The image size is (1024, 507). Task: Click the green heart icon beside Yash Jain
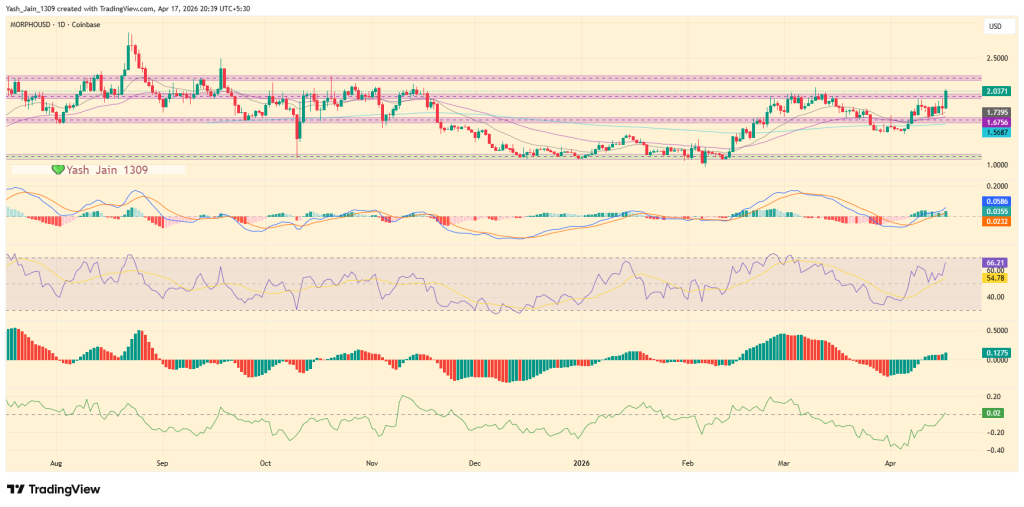pos(58,171)
